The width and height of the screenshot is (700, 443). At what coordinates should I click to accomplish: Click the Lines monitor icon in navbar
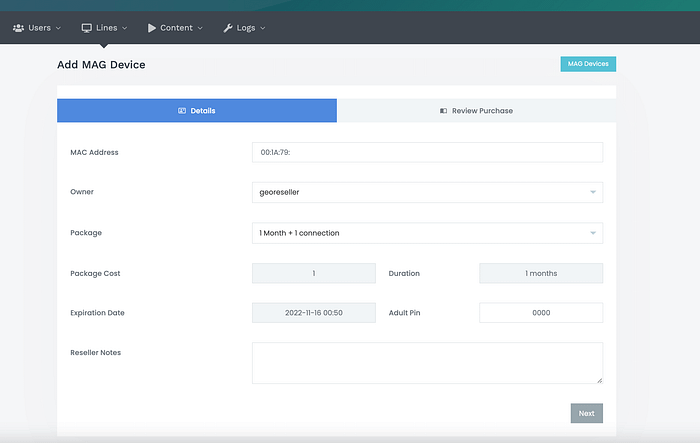(x=86, y=28)
